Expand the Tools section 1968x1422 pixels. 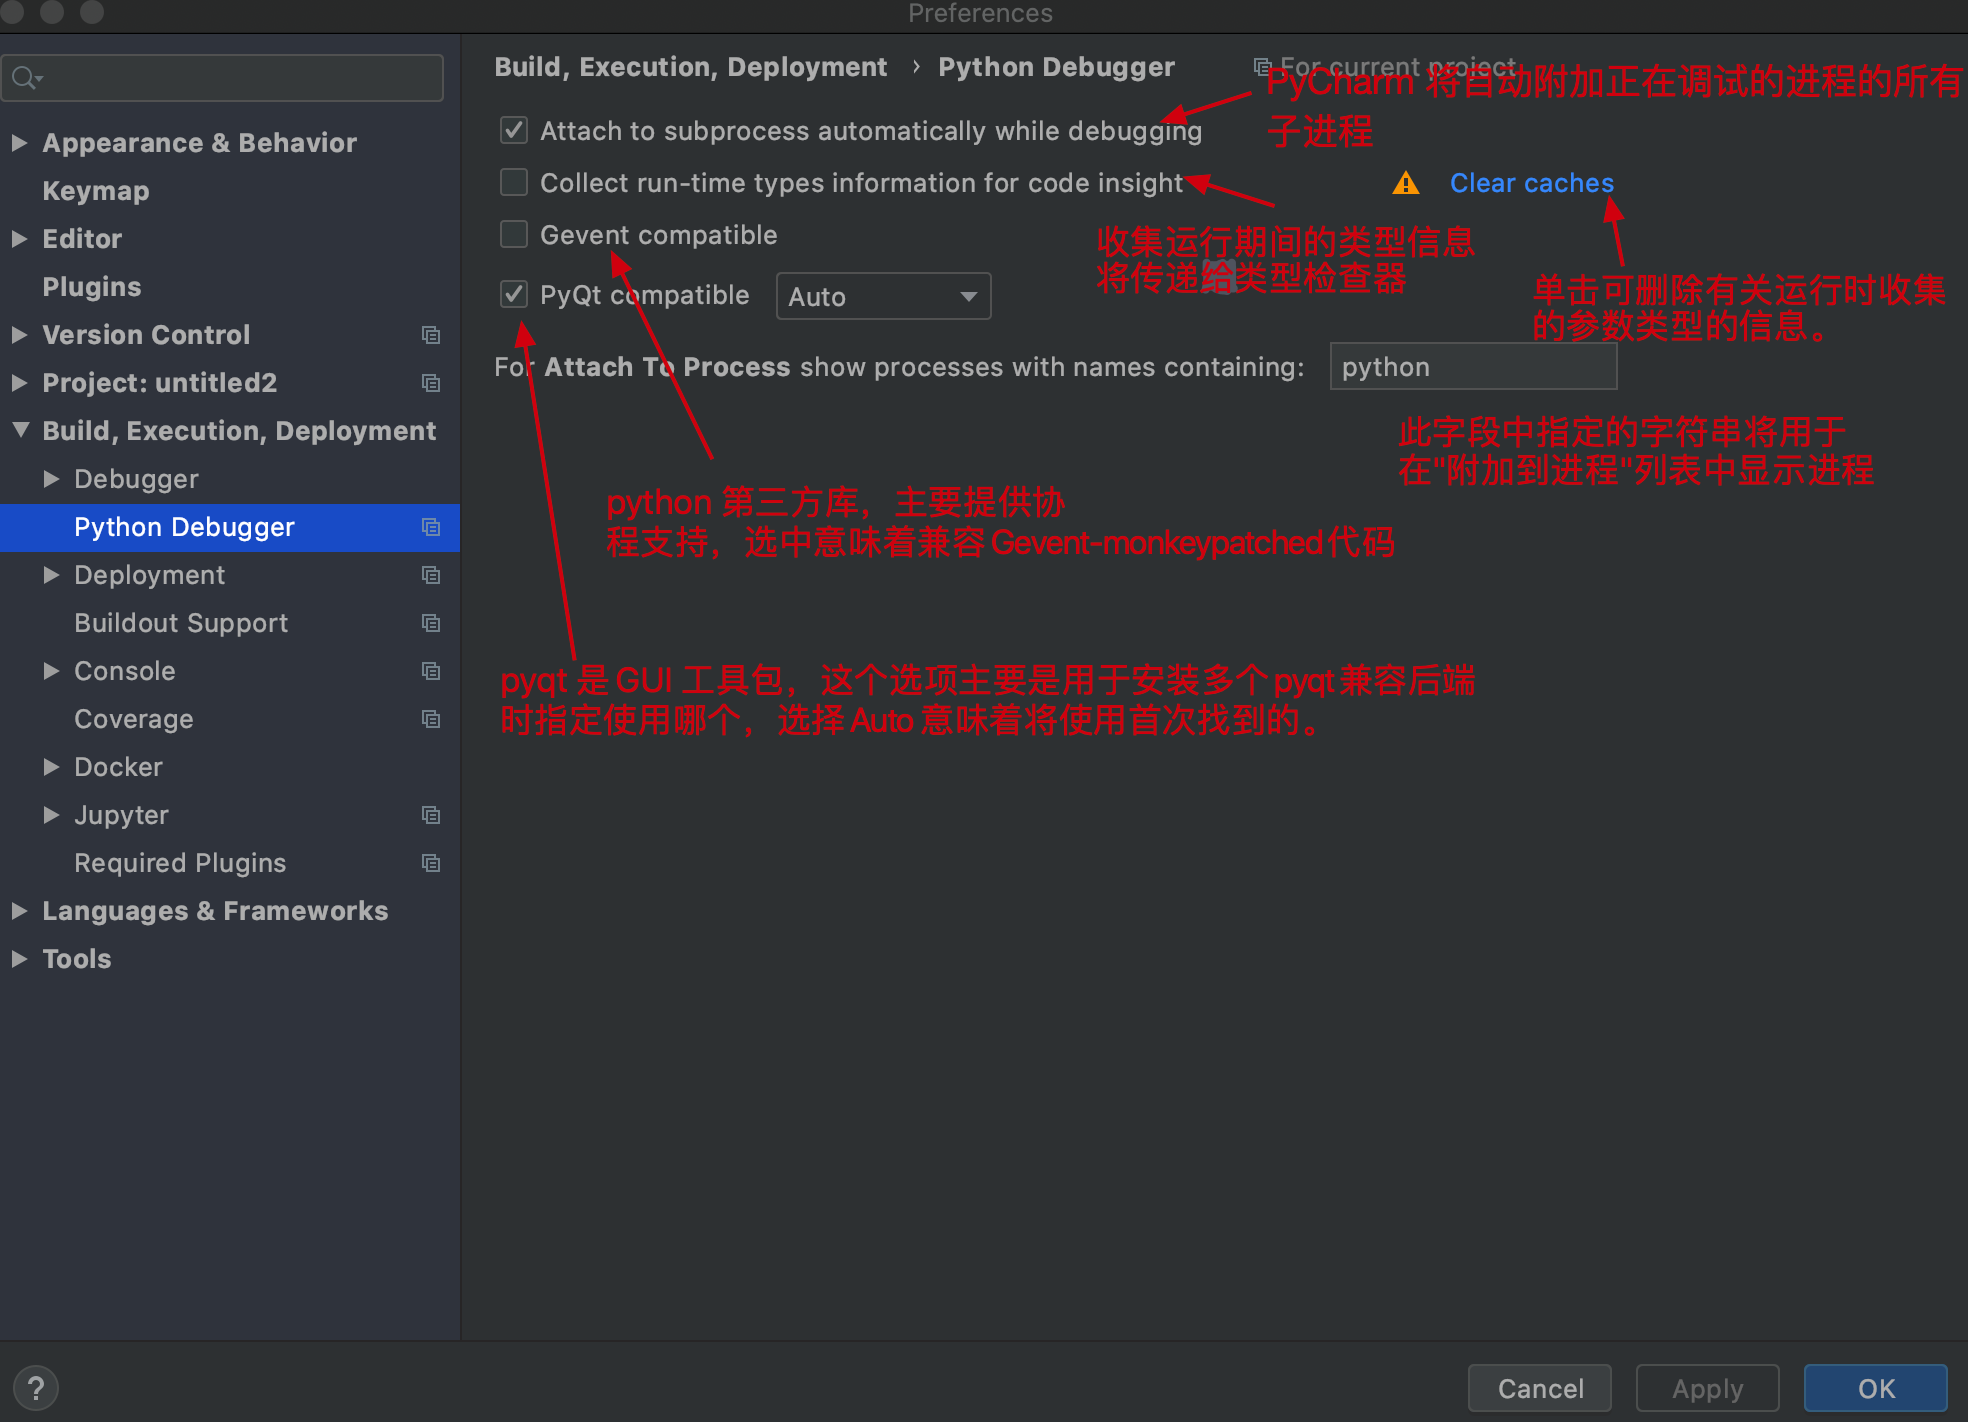(19, 959)
